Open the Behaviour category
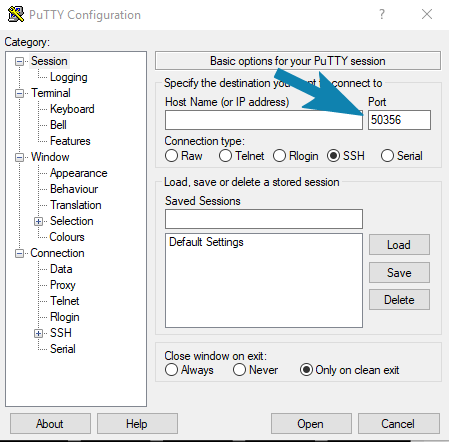Viewport: 449px width, 442px height. pos(74,189)
